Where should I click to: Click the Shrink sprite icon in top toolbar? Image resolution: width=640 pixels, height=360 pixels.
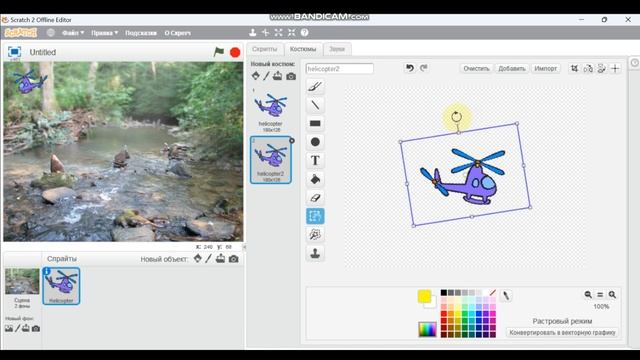click(x=291, y=33)
